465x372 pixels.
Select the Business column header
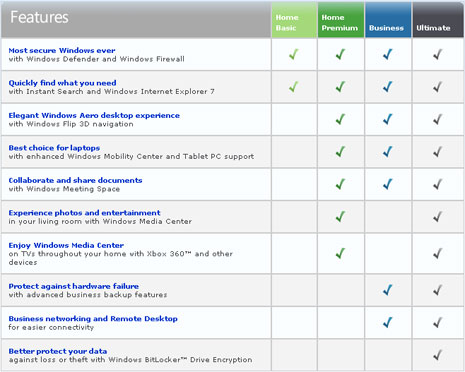pos(388,20)
